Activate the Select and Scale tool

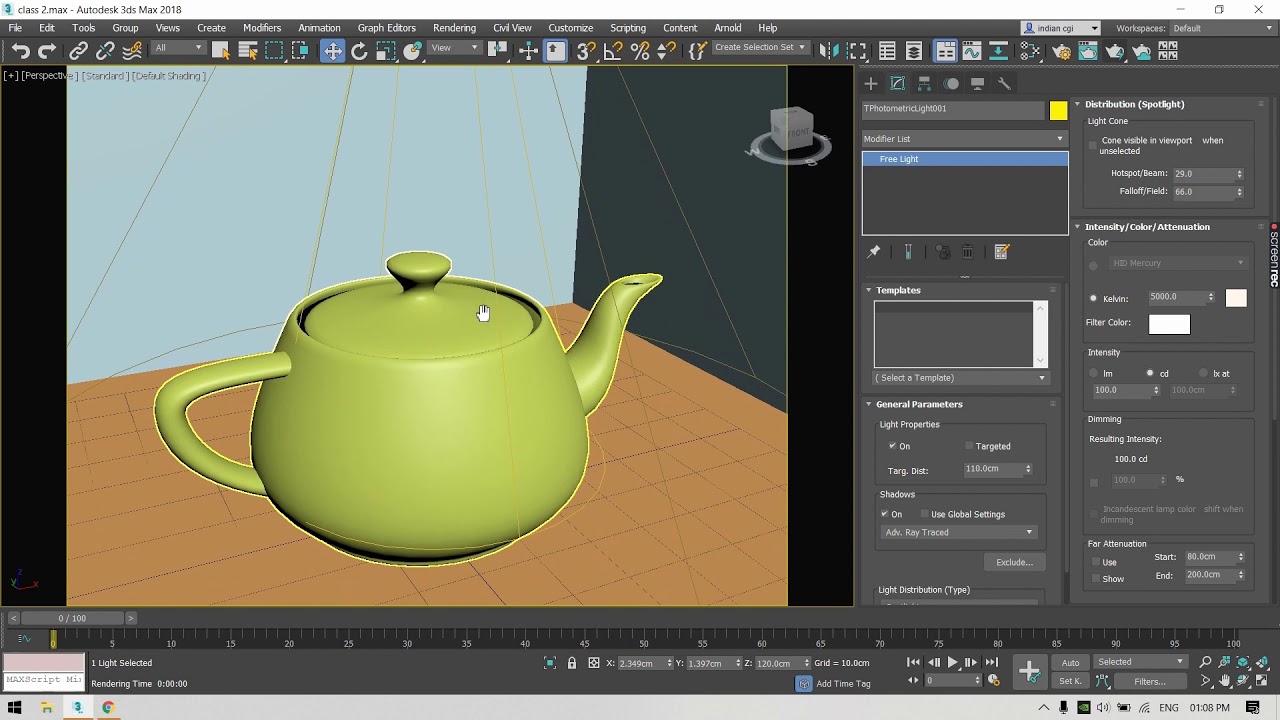pyautogui.click(x=386, y=51)
